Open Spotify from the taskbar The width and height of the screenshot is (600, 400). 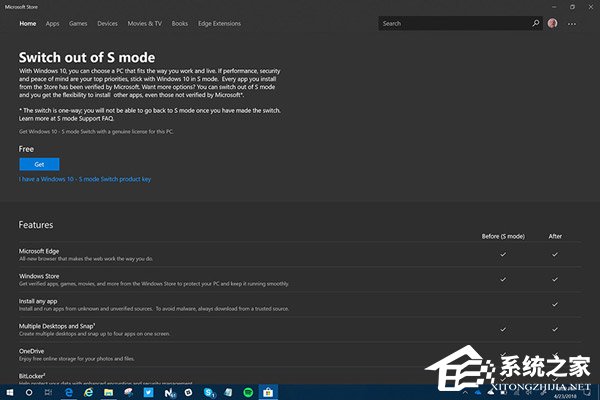click(248, 392)
